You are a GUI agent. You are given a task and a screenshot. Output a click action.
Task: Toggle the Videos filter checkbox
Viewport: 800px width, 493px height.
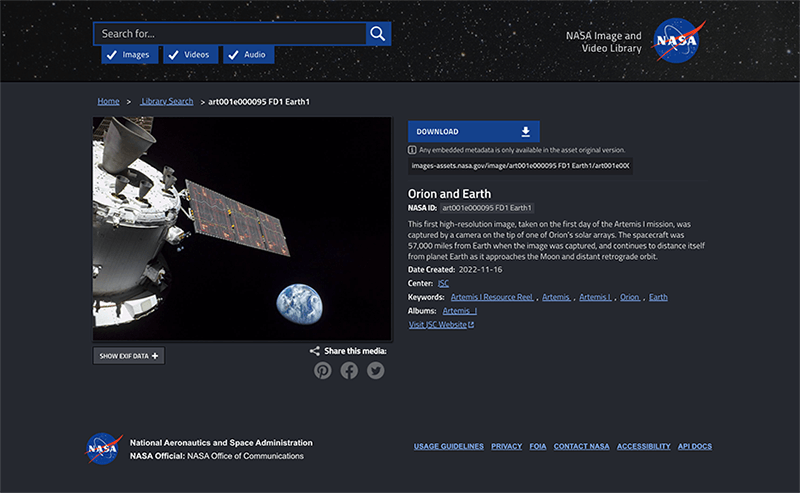pyautogui.click(x=174, y=55)
